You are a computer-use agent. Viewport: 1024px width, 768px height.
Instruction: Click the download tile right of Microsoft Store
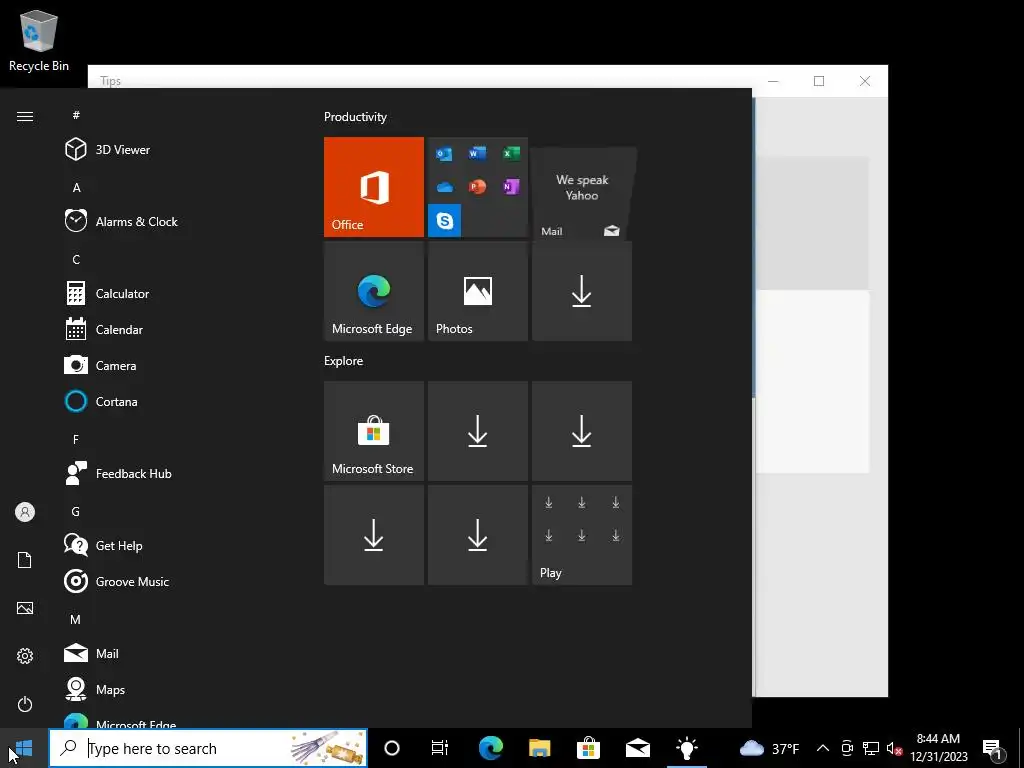477,431
